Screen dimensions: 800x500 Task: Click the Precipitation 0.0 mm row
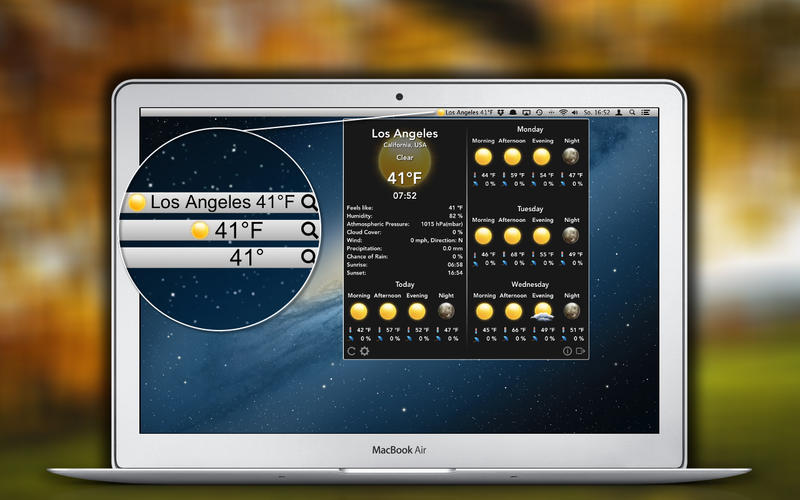point(405,248)
